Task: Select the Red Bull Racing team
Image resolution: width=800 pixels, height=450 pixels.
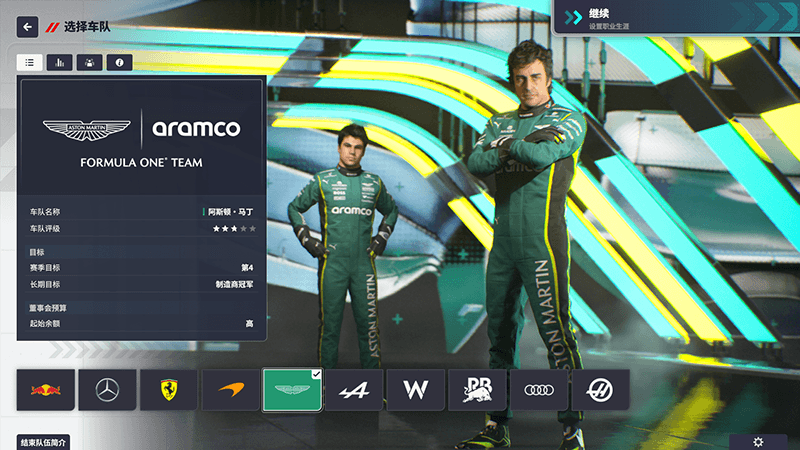Action: point(46,390)
